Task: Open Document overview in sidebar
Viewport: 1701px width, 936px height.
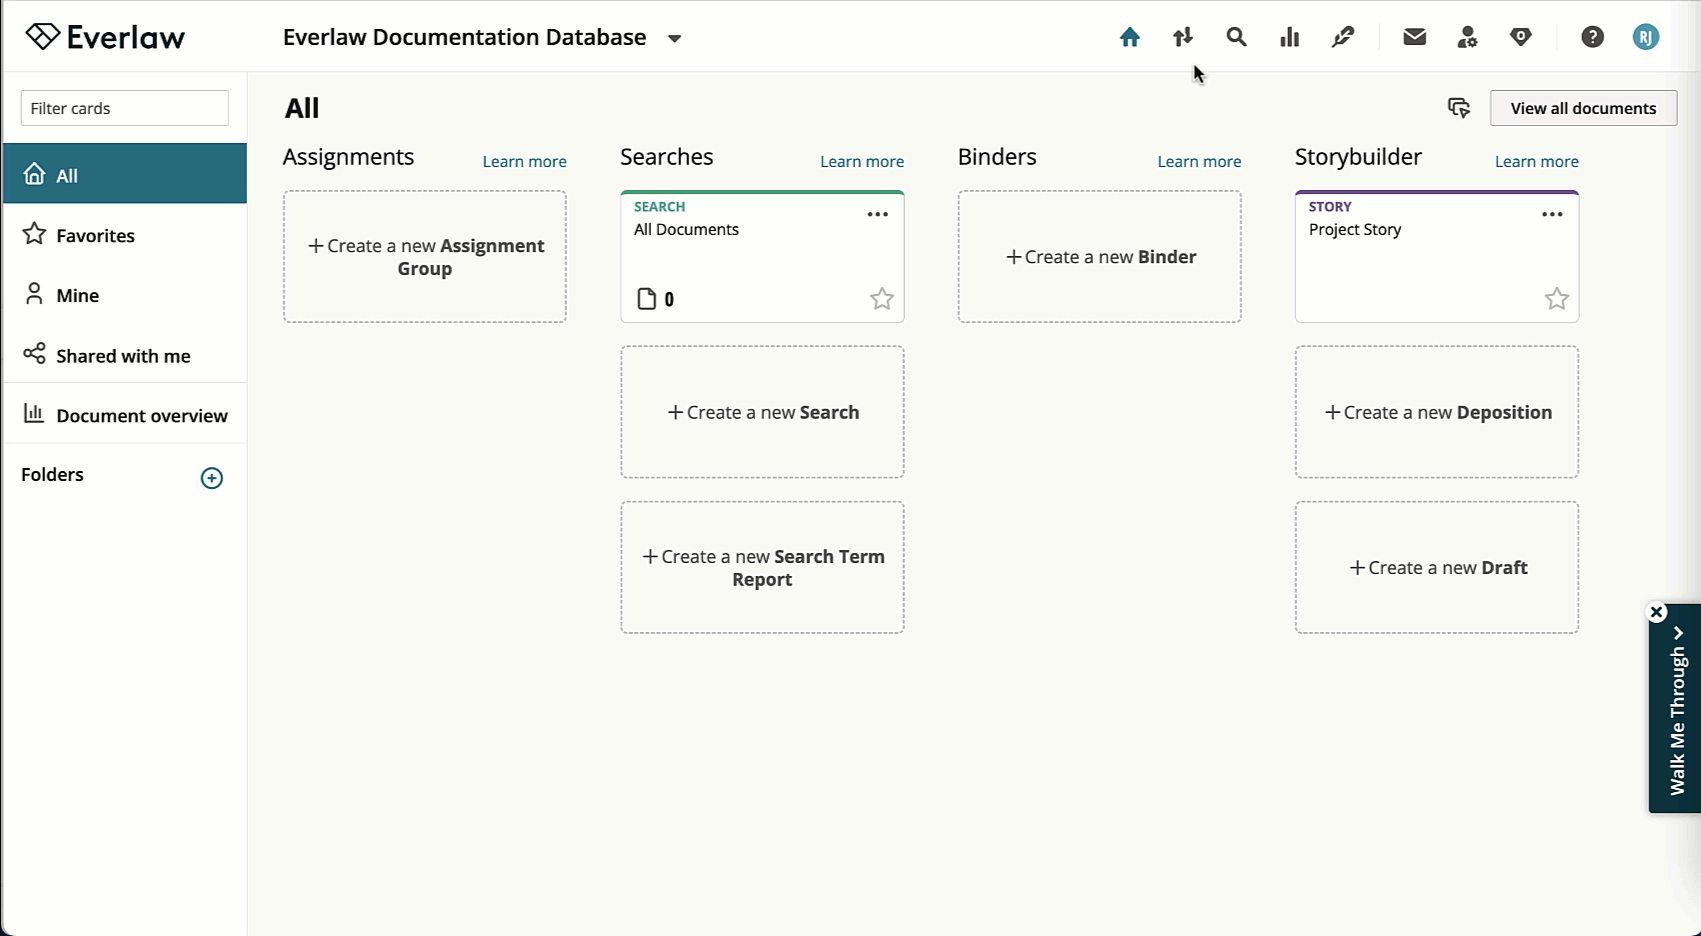Action: [x=125, y=414]
